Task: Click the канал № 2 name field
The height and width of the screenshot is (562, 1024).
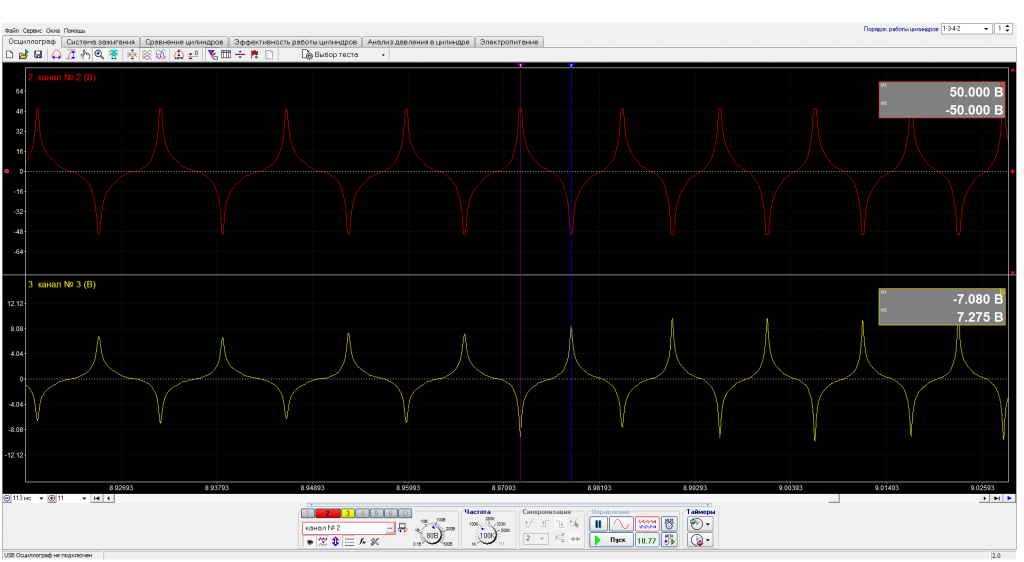Action: pos(344,528)
